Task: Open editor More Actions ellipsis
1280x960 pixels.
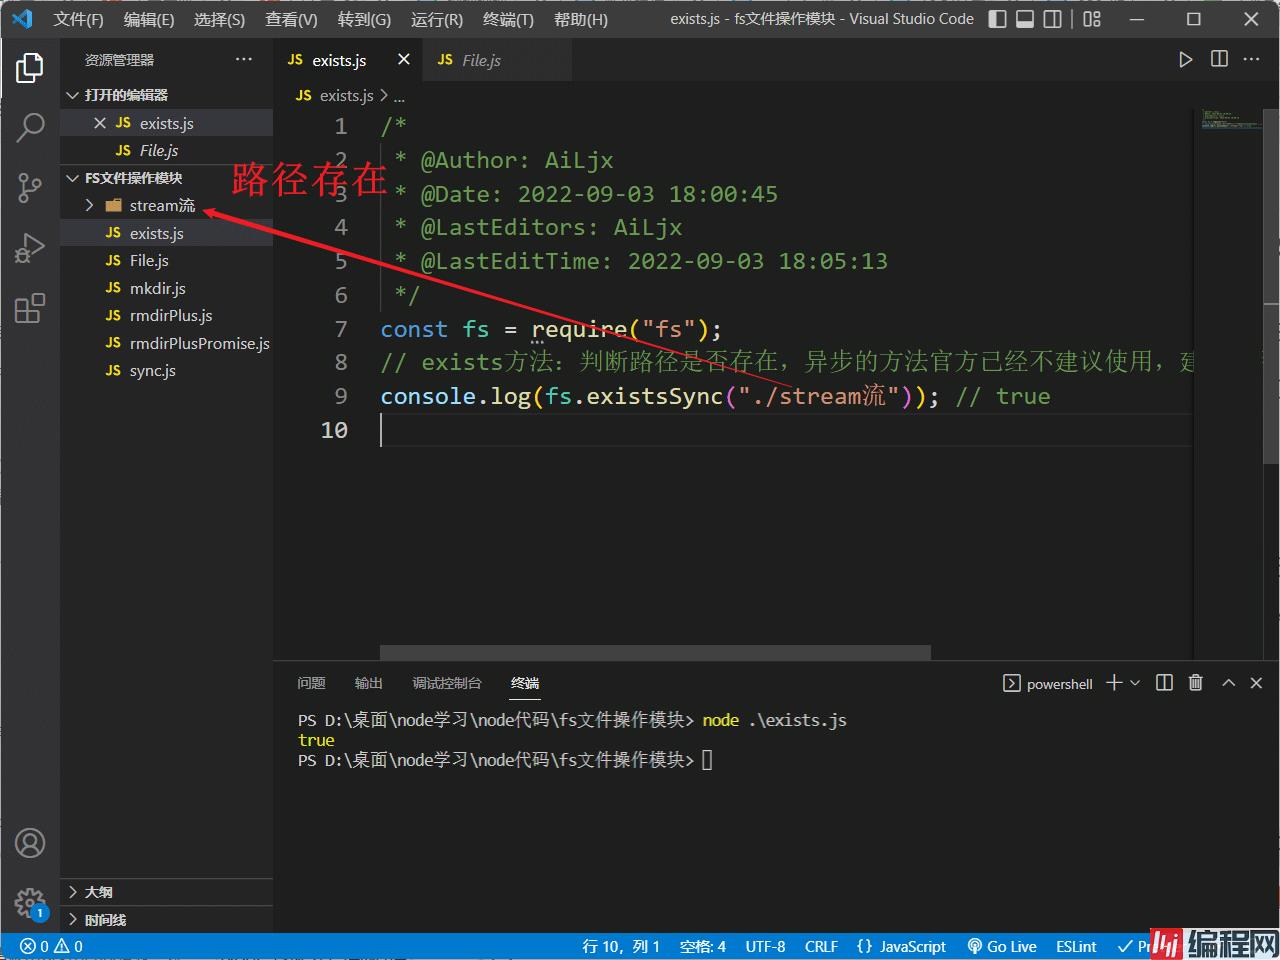Action: click(1252, 60)
